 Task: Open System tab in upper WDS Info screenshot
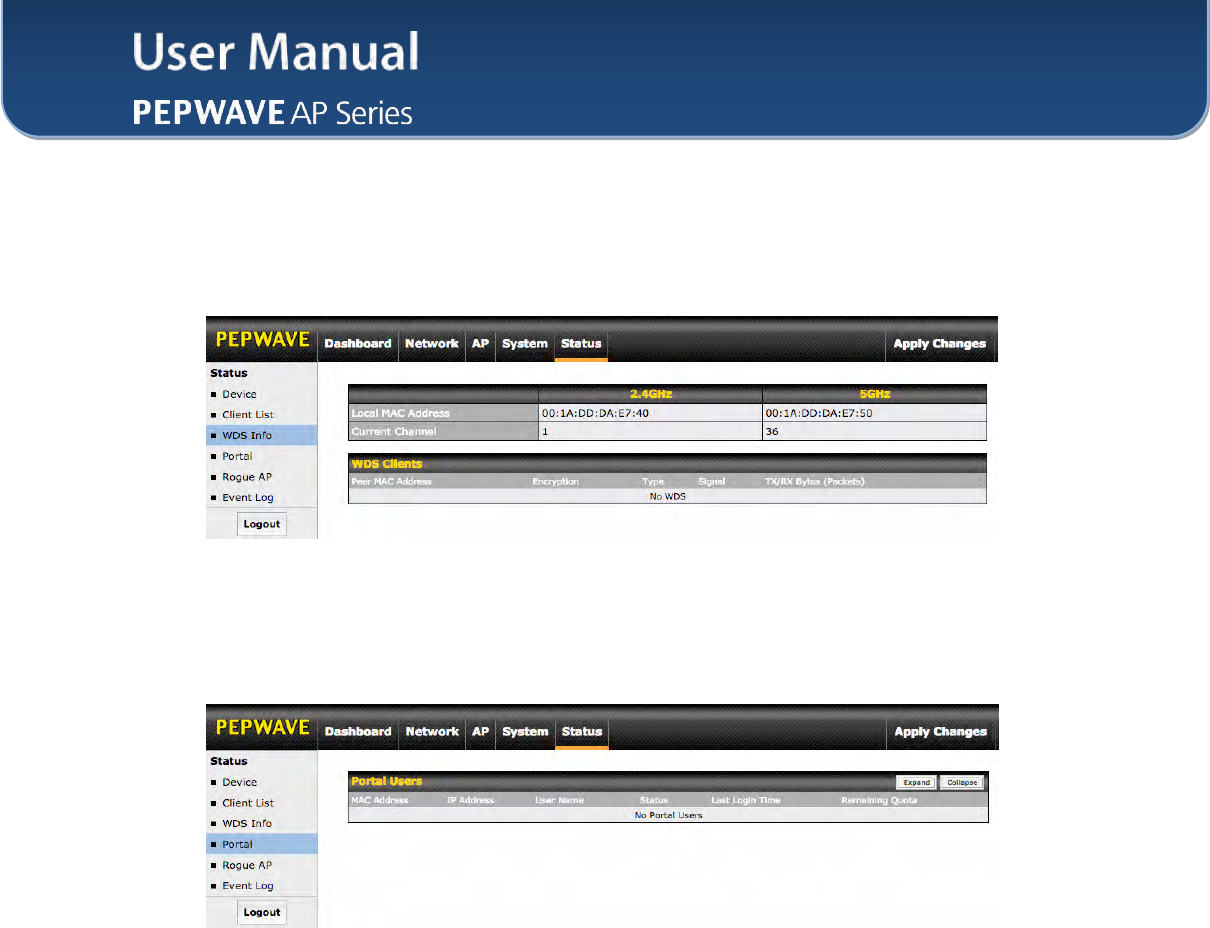525,343
